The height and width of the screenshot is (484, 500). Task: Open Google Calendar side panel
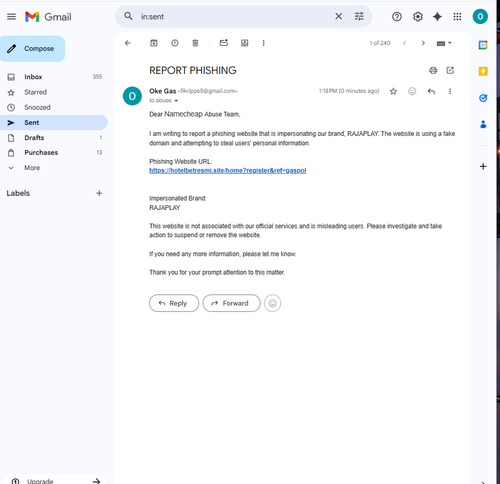[483, 45]
